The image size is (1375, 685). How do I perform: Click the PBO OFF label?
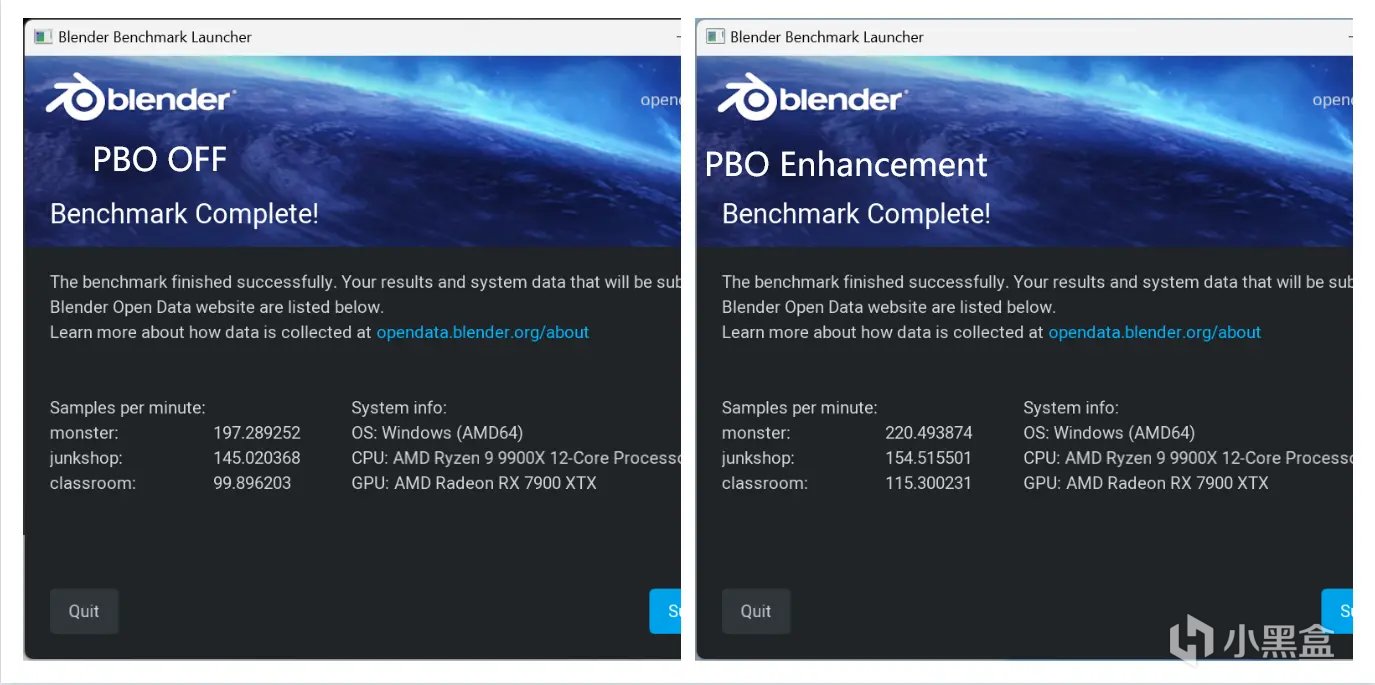click(160, 159)
